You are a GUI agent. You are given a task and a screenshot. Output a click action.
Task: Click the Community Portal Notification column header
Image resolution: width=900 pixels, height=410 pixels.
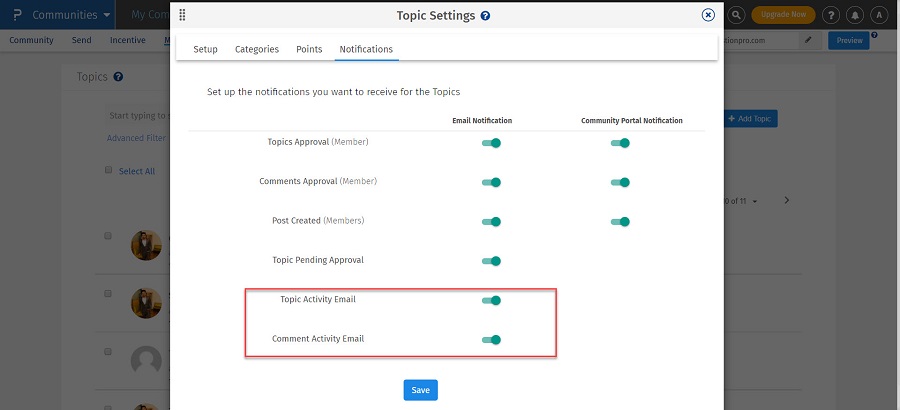click(x=632, y=121)
